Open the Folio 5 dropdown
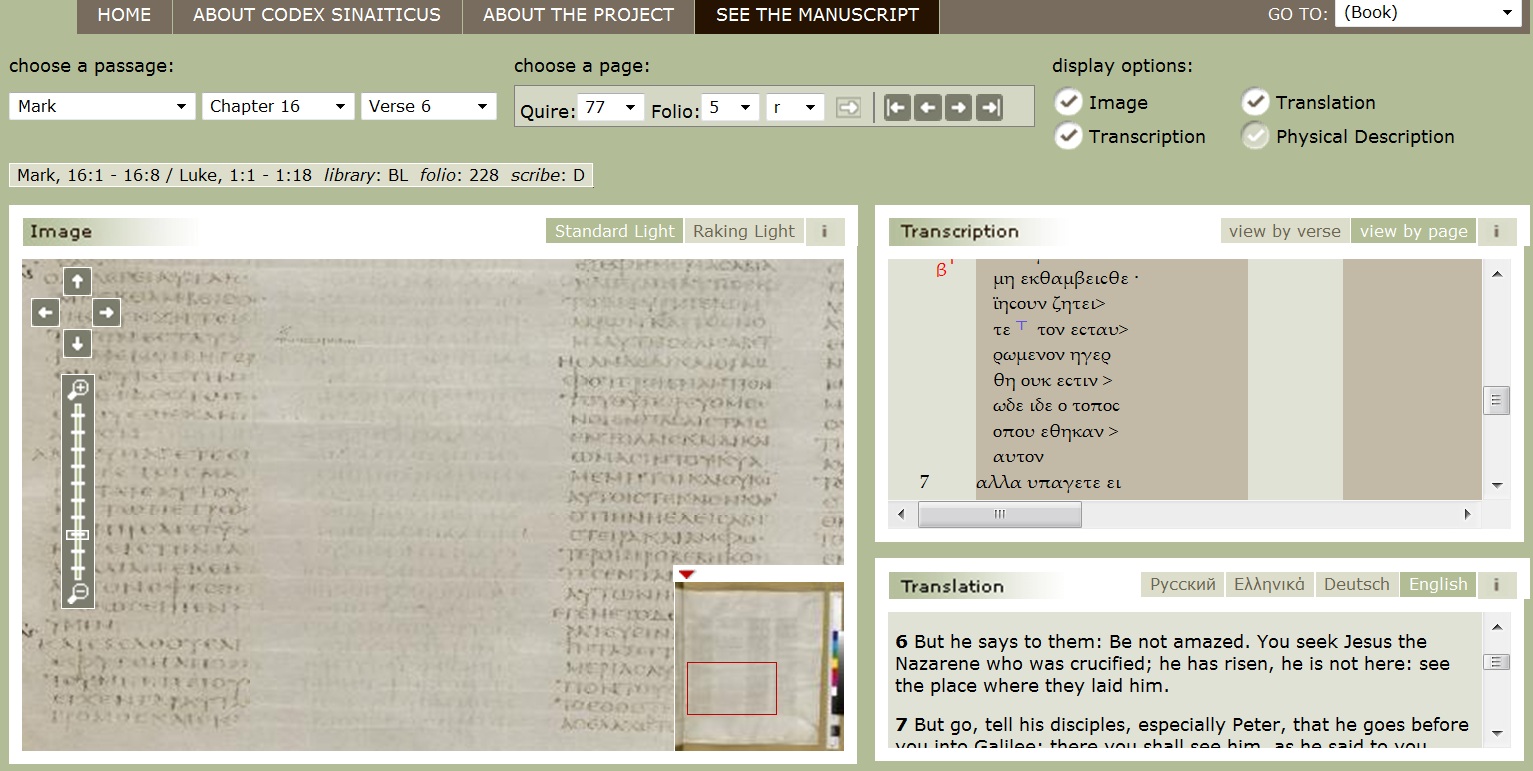 (730, 107)
